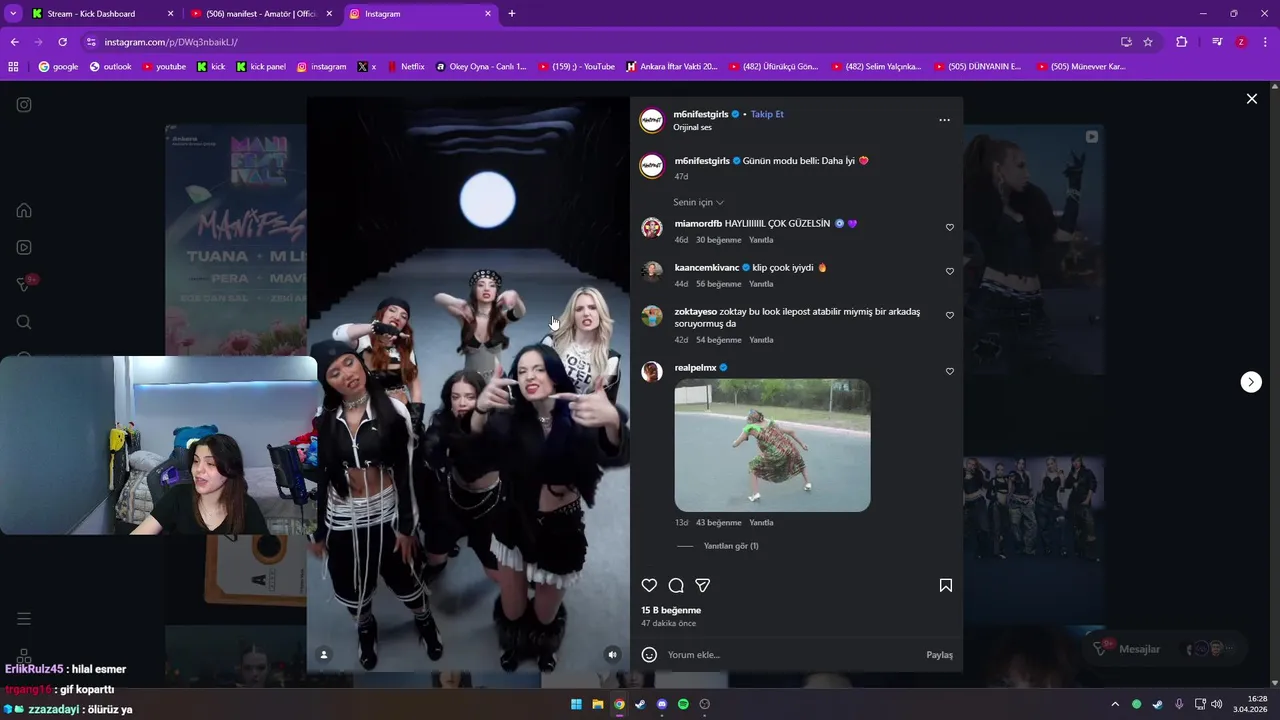Viewport: 1280px width, 720px height.
Task: Switch to Stream - Kick Dashboard tab
Action: point(100,14)
